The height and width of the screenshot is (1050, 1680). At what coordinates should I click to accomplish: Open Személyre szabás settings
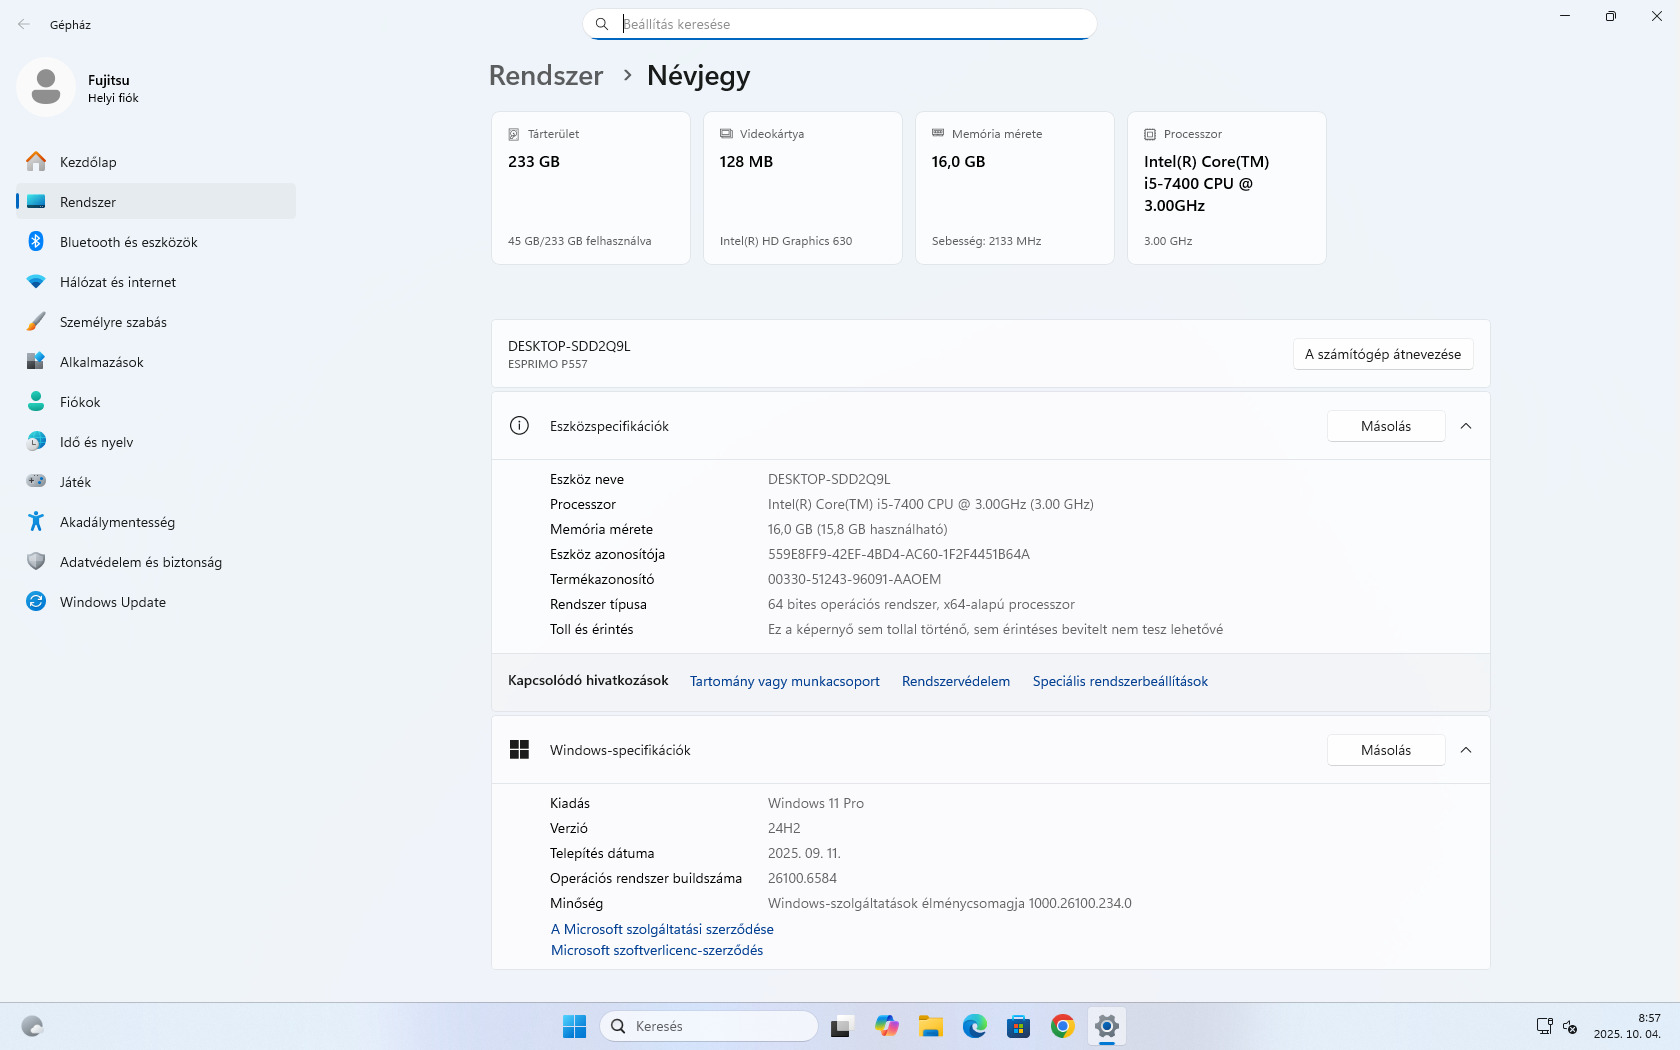pos(156,322)
